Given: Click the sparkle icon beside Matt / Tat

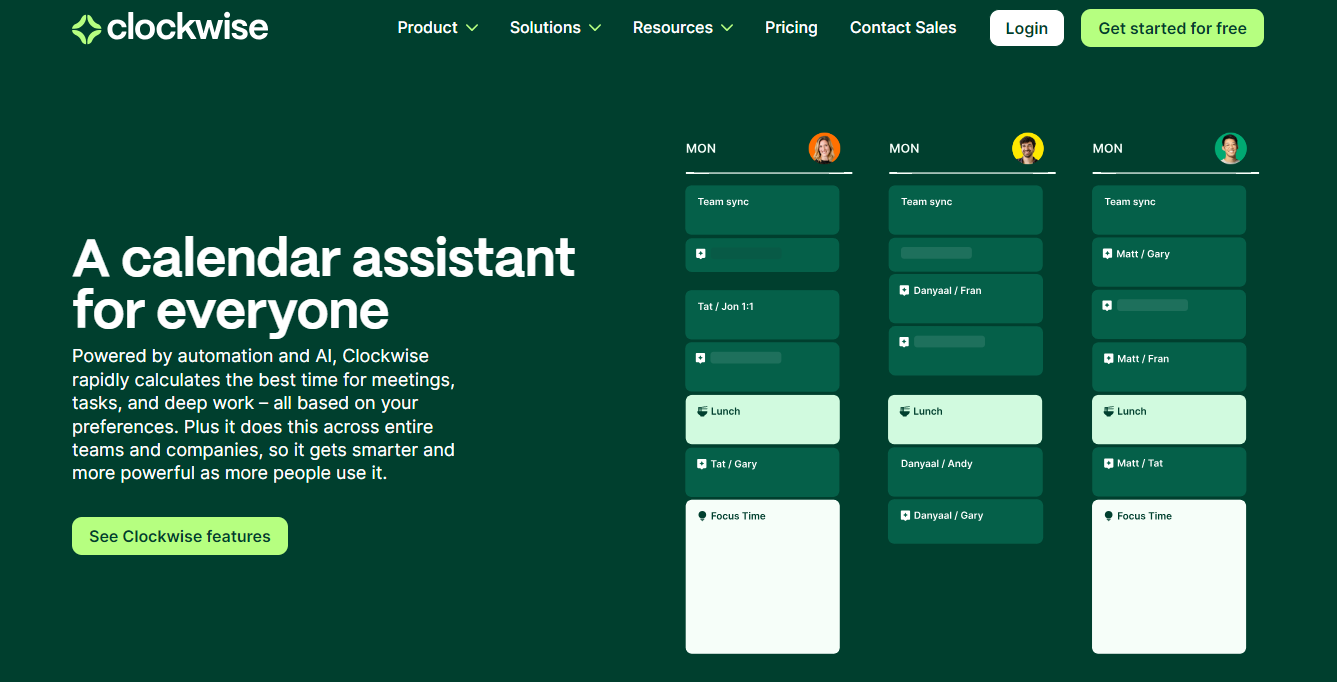Looking at the screenshot, I should coord(1108,464).
